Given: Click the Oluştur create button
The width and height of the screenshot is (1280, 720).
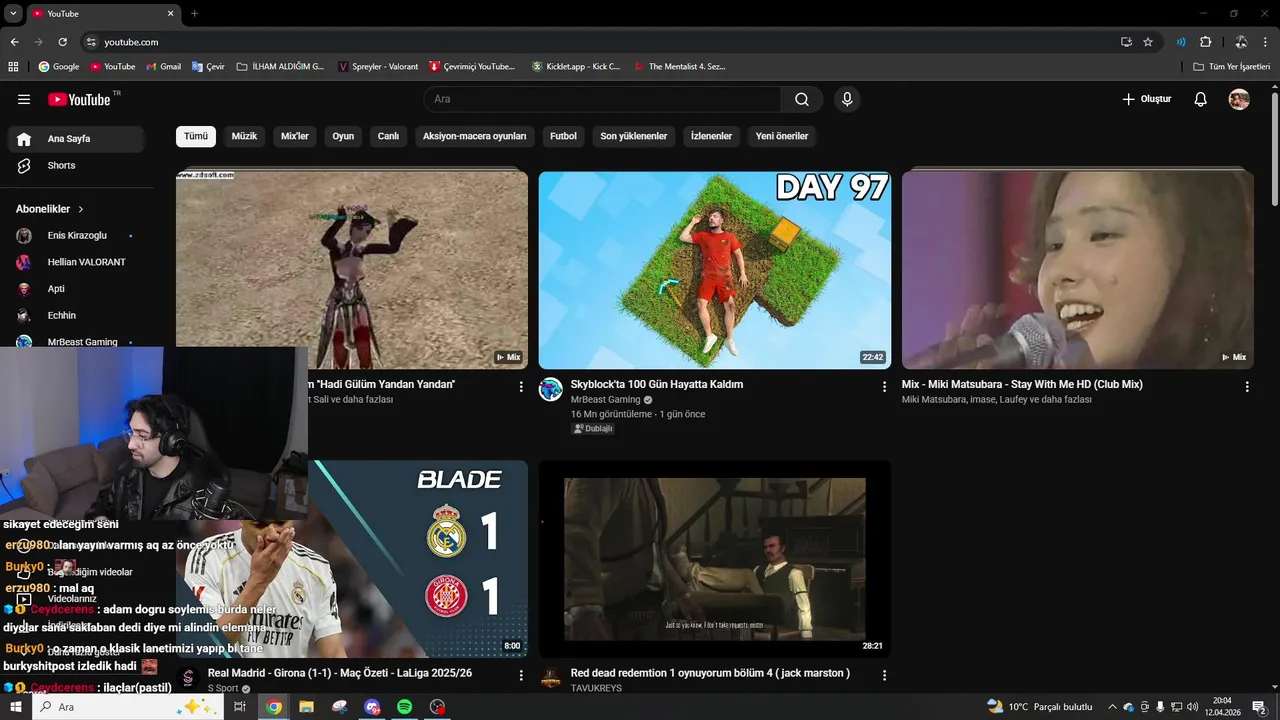Looking at the screenshot, I should [x=1146, y=99].
